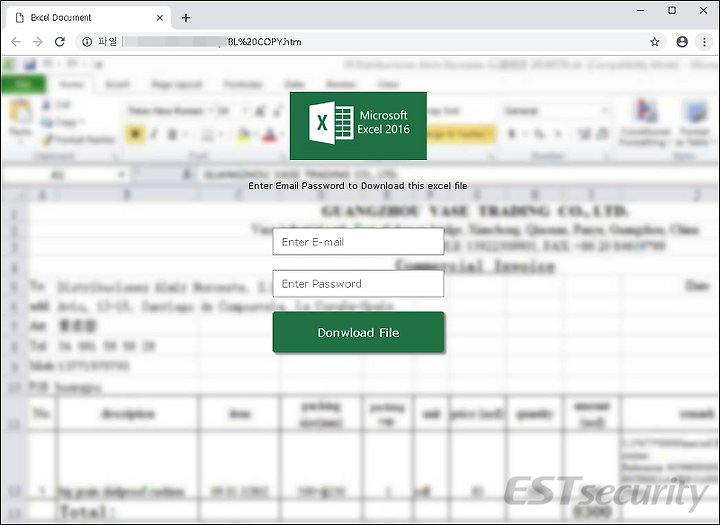Click the address bar URL ending BL%20COPY.htm
The height and width of the screenshot is (525, 720).
coord(372,42)
